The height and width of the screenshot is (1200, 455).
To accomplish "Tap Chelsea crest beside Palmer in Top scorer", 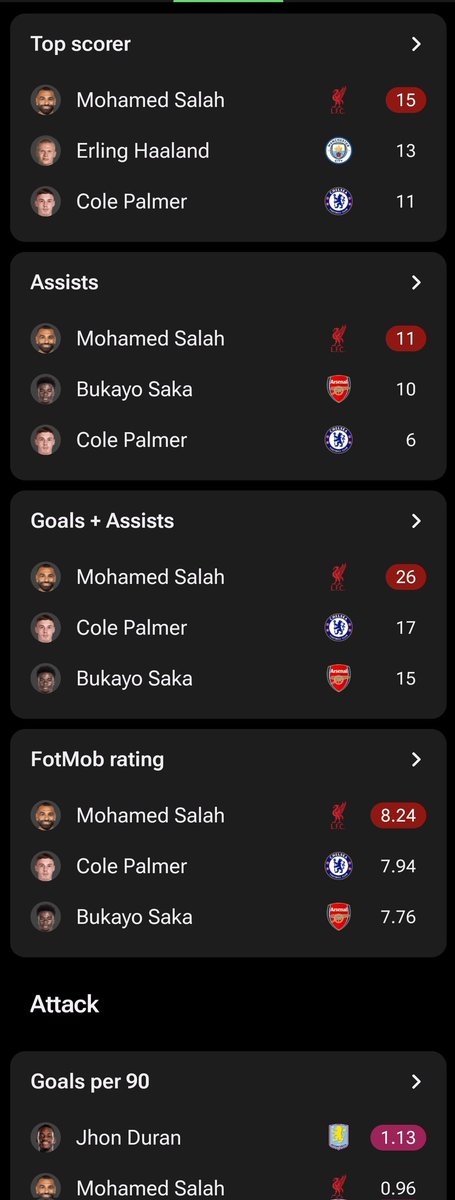I will click(339, 202).
